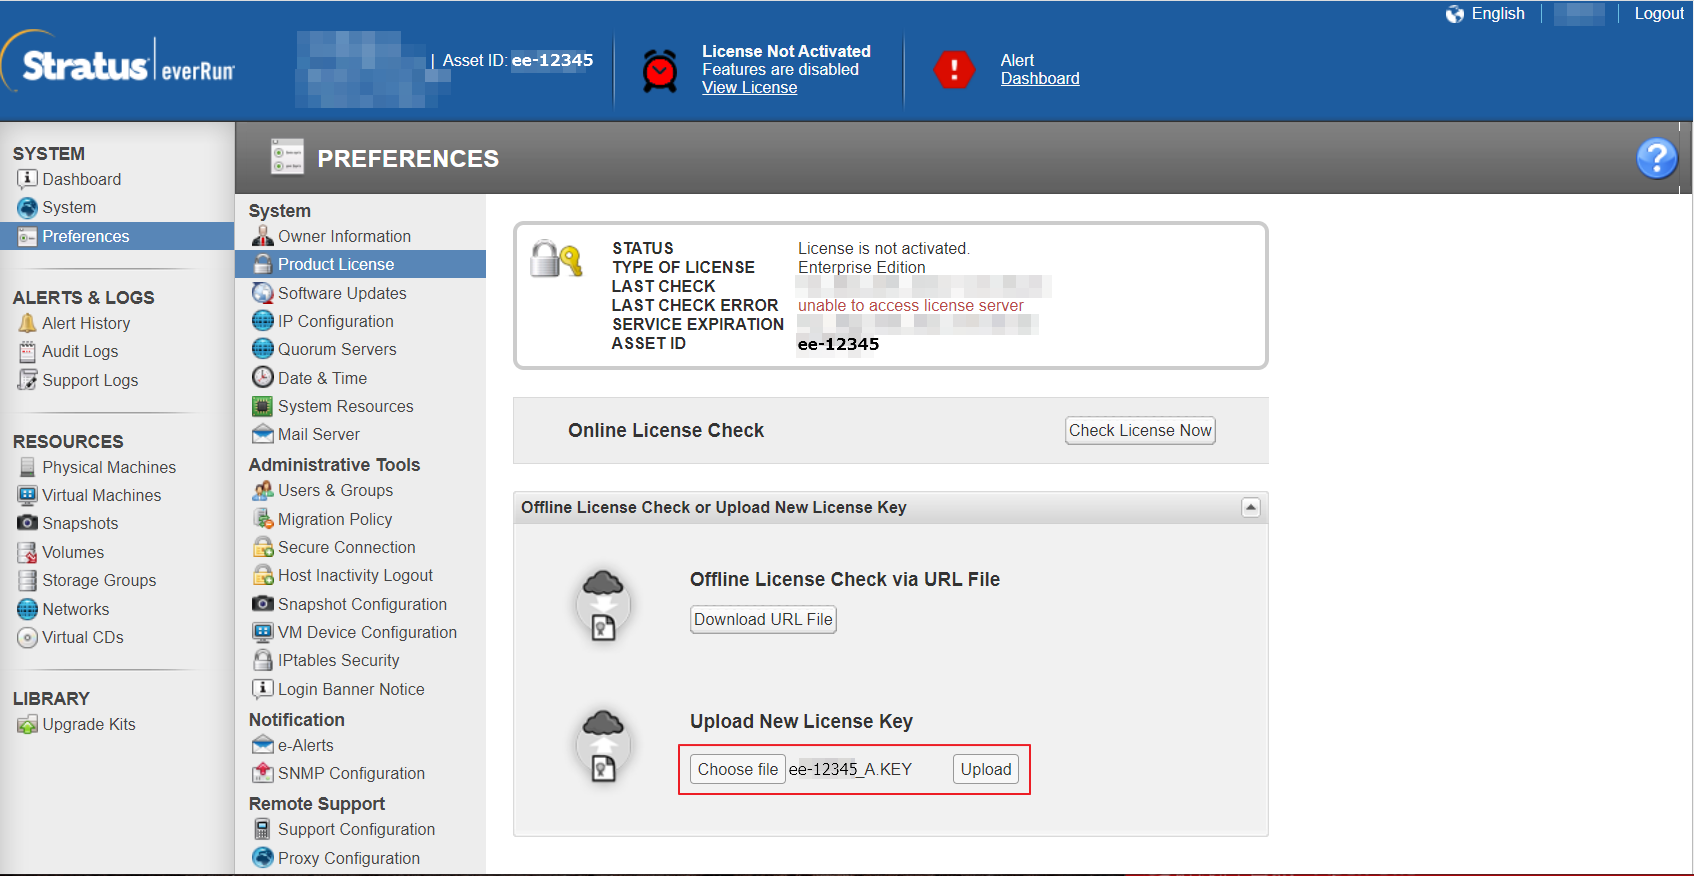Click the Software Updates icon
The height and width of the screenshot is (876, 1694).
pyautogui.click(x=262, y=293)
